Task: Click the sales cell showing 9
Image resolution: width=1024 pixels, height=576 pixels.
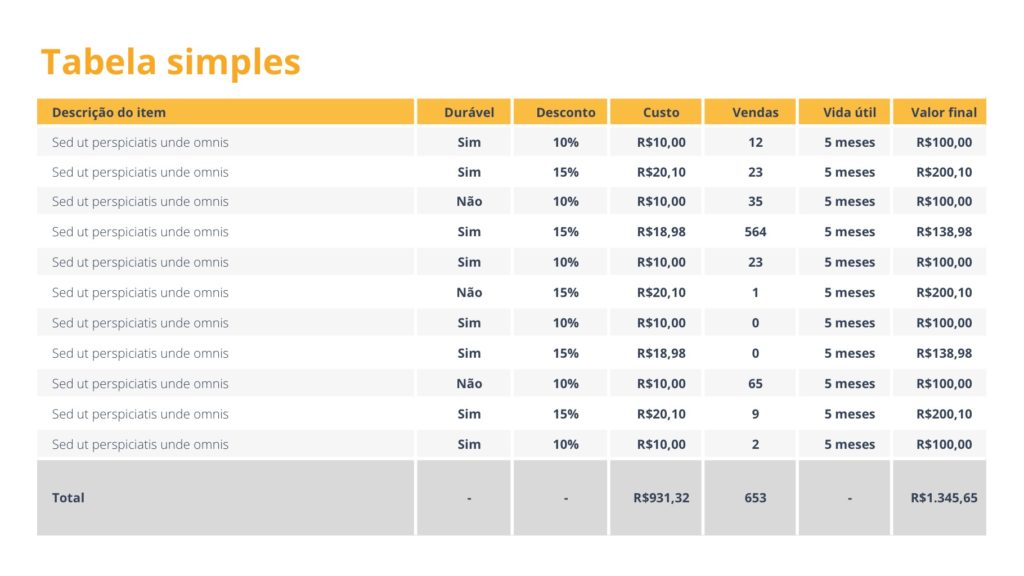Action: coord(755,414)
